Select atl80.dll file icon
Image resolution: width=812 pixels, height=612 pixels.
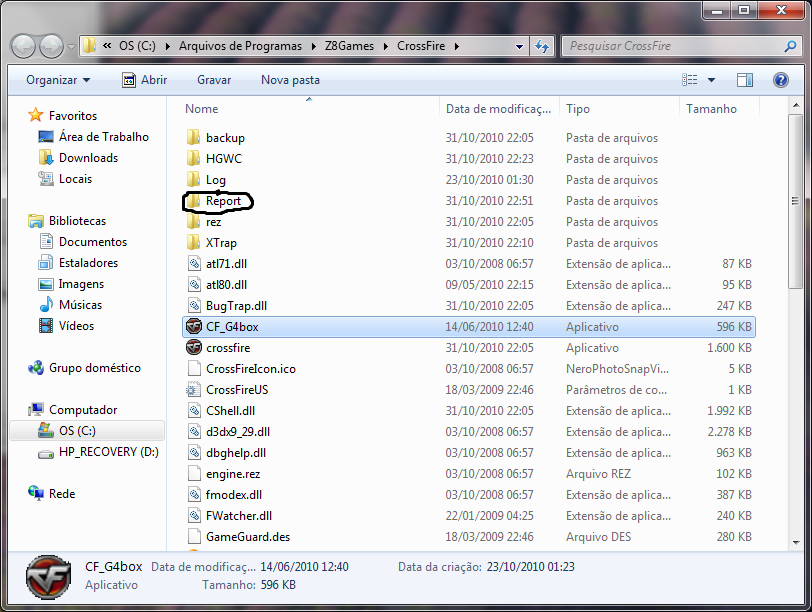194,284
